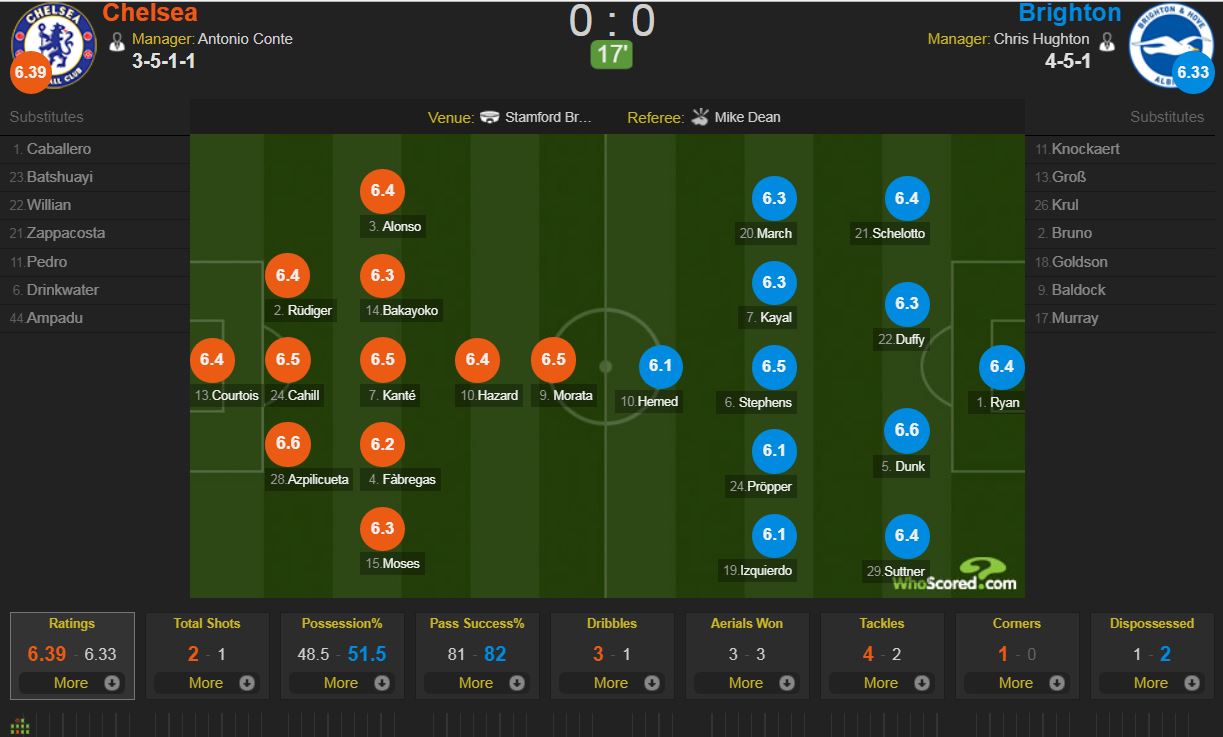Image resolution: width=1223 pixels, height=737 pixels.
Task: Click the whistle icon beside Referee
Action: pos(699,117)
